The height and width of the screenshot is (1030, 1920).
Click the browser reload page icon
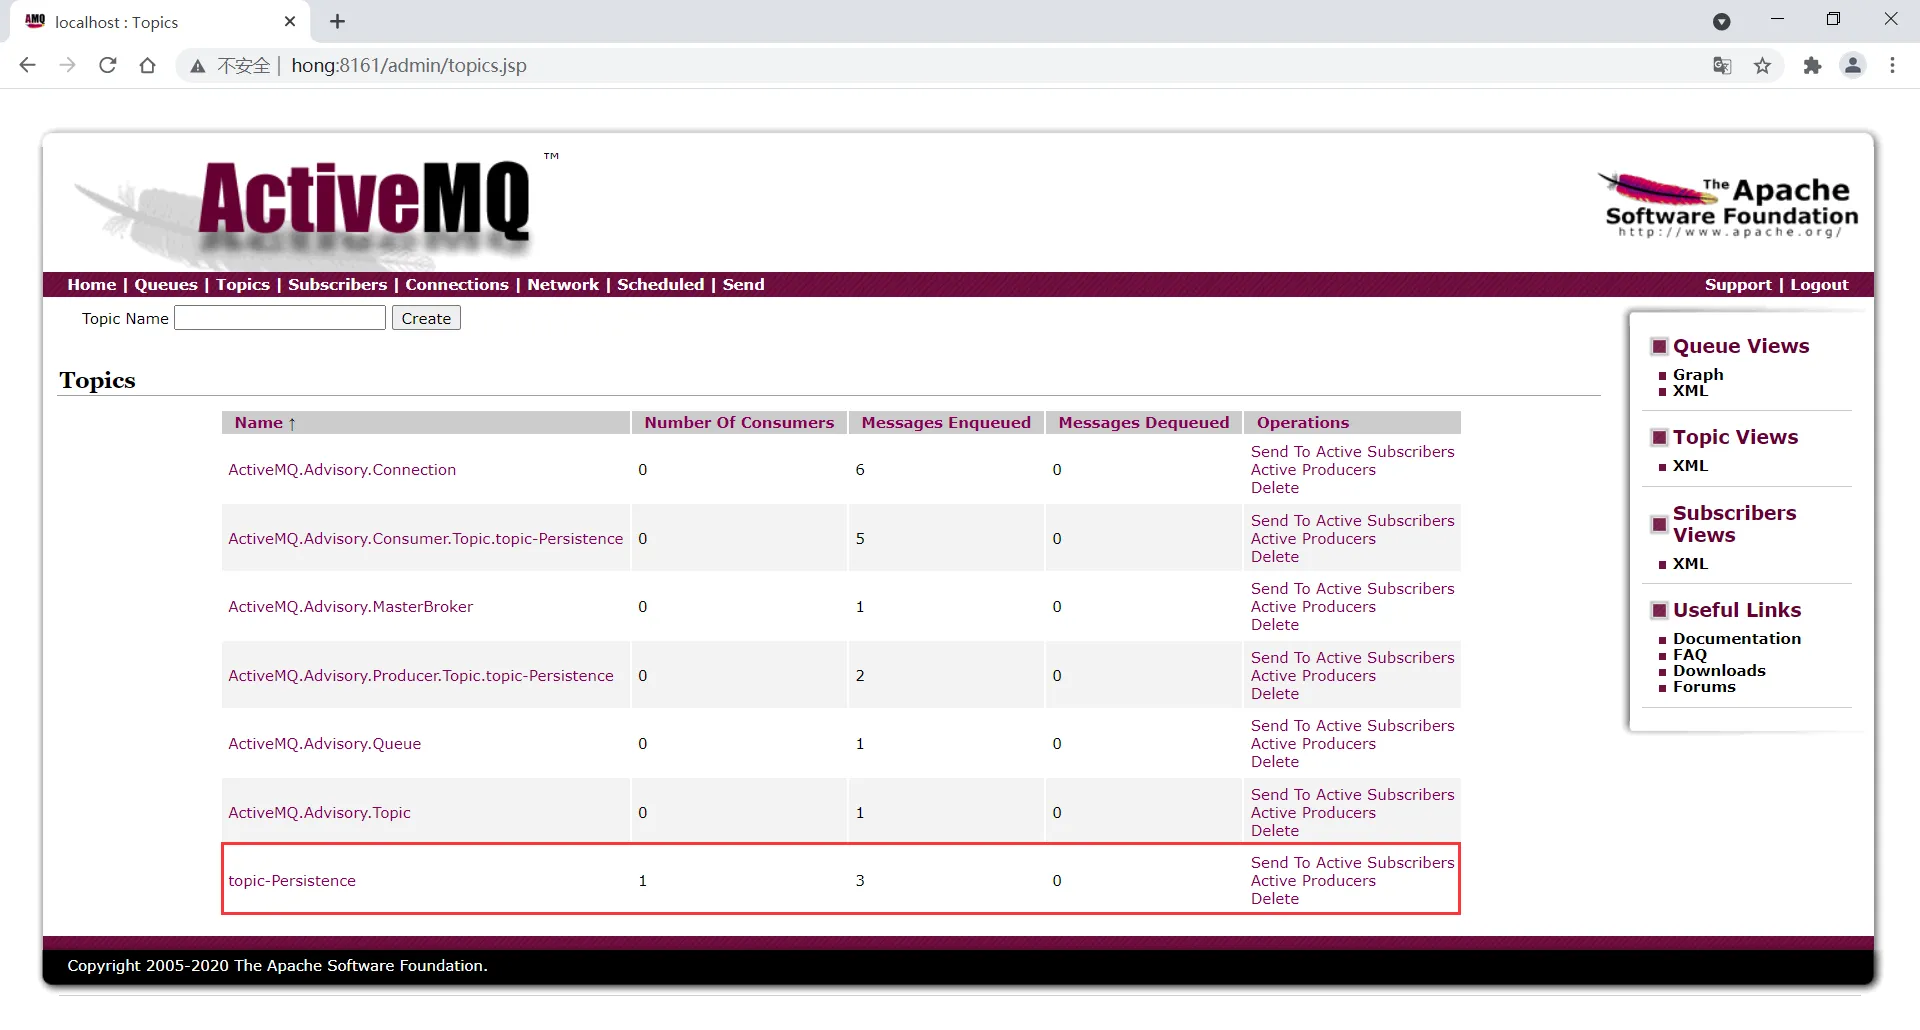coord(108,65)
